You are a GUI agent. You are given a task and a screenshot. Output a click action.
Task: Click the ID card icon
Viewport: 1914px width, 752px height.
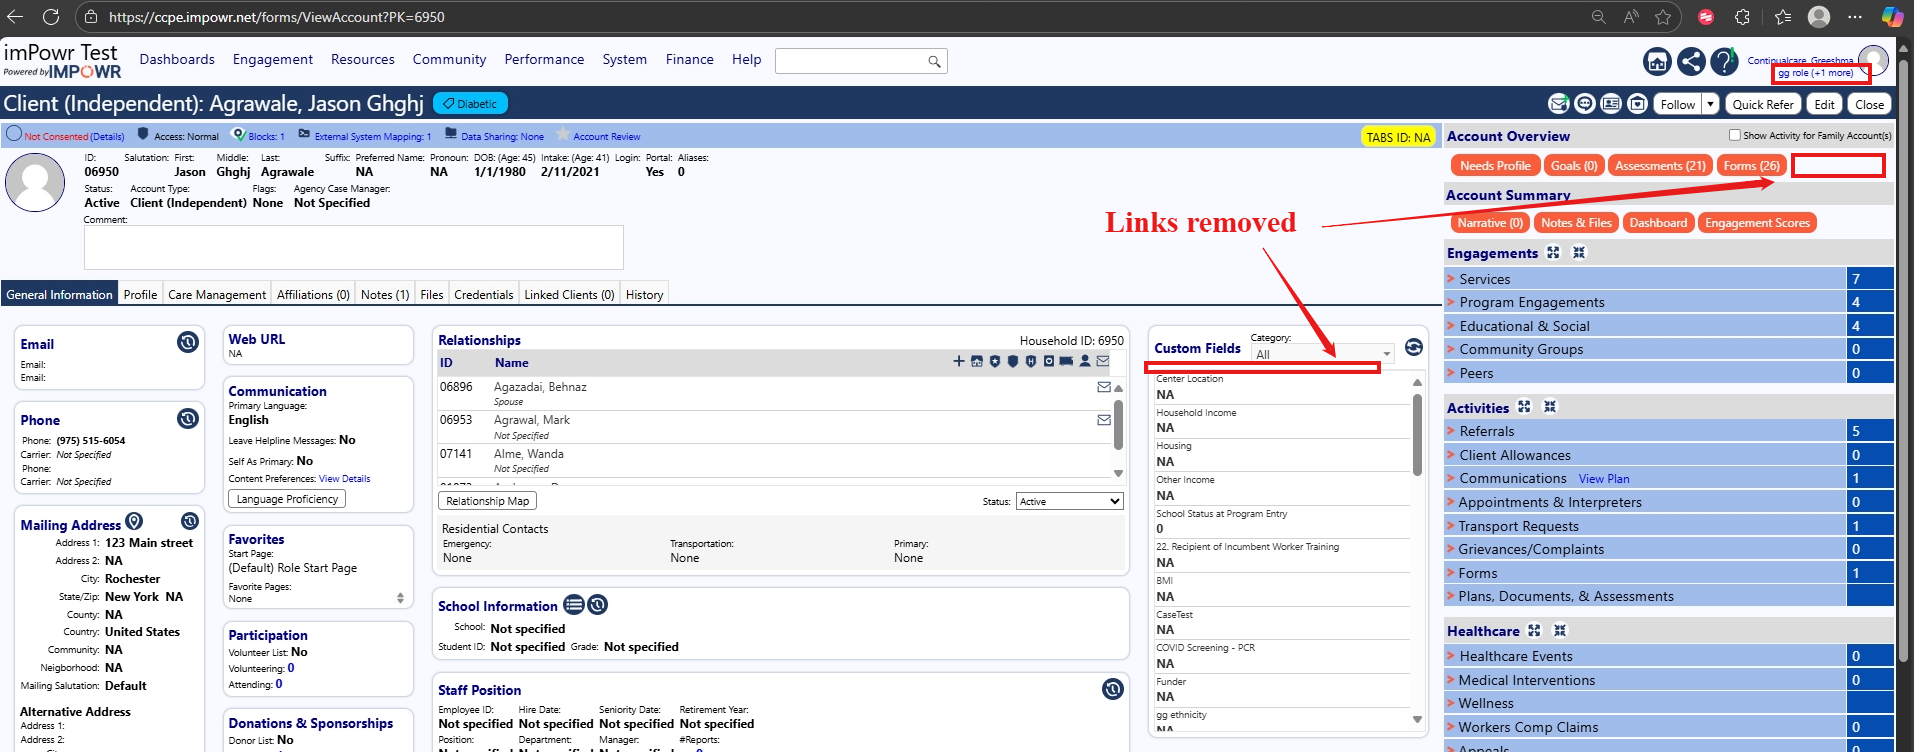coord(1611,104)
